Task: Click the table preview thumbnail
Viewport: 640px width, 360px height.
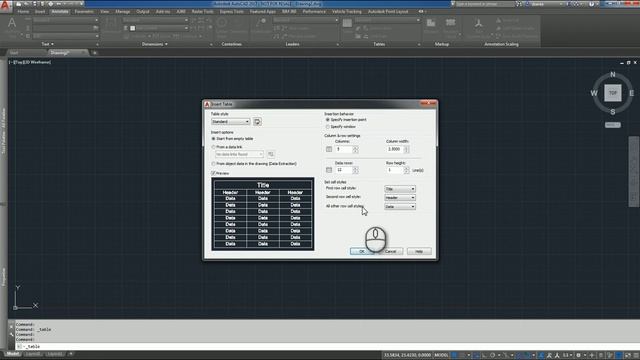Action: coord(263,214)
